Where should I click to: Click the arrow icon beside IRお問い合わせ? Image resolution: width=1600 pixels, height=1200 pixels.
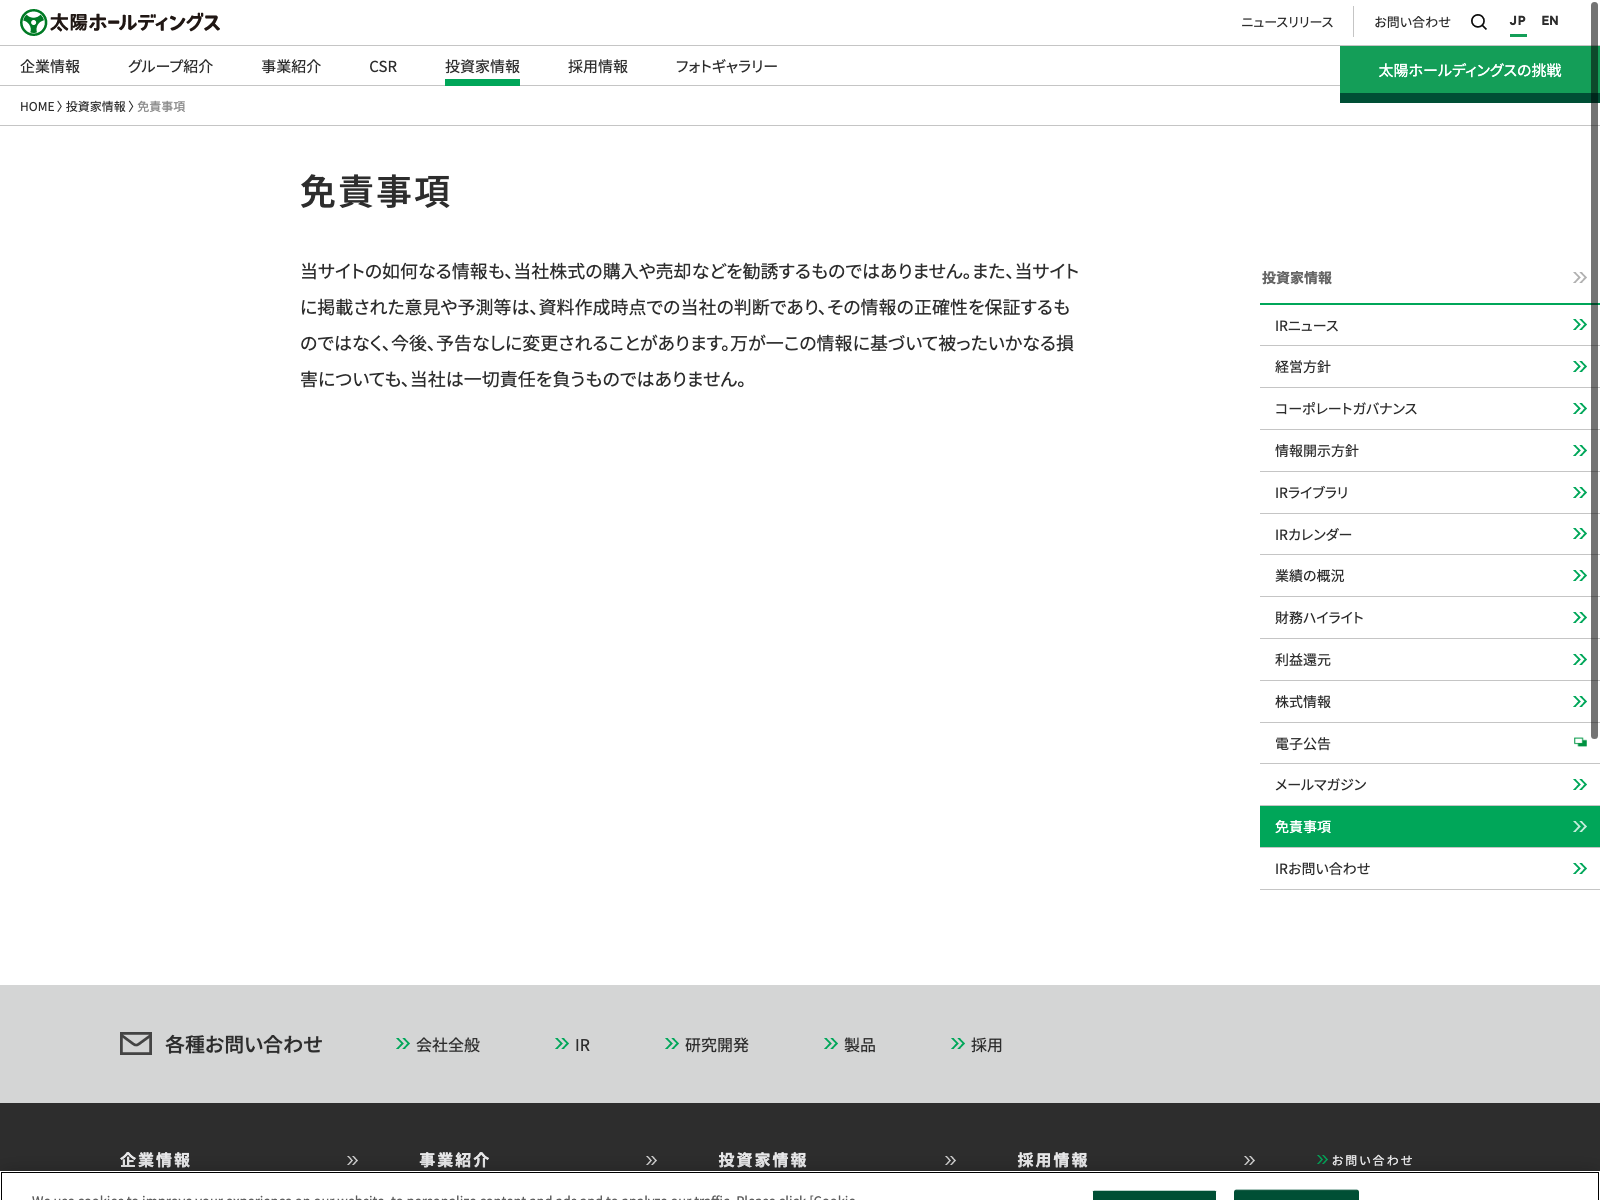(x=1579, y=869)
